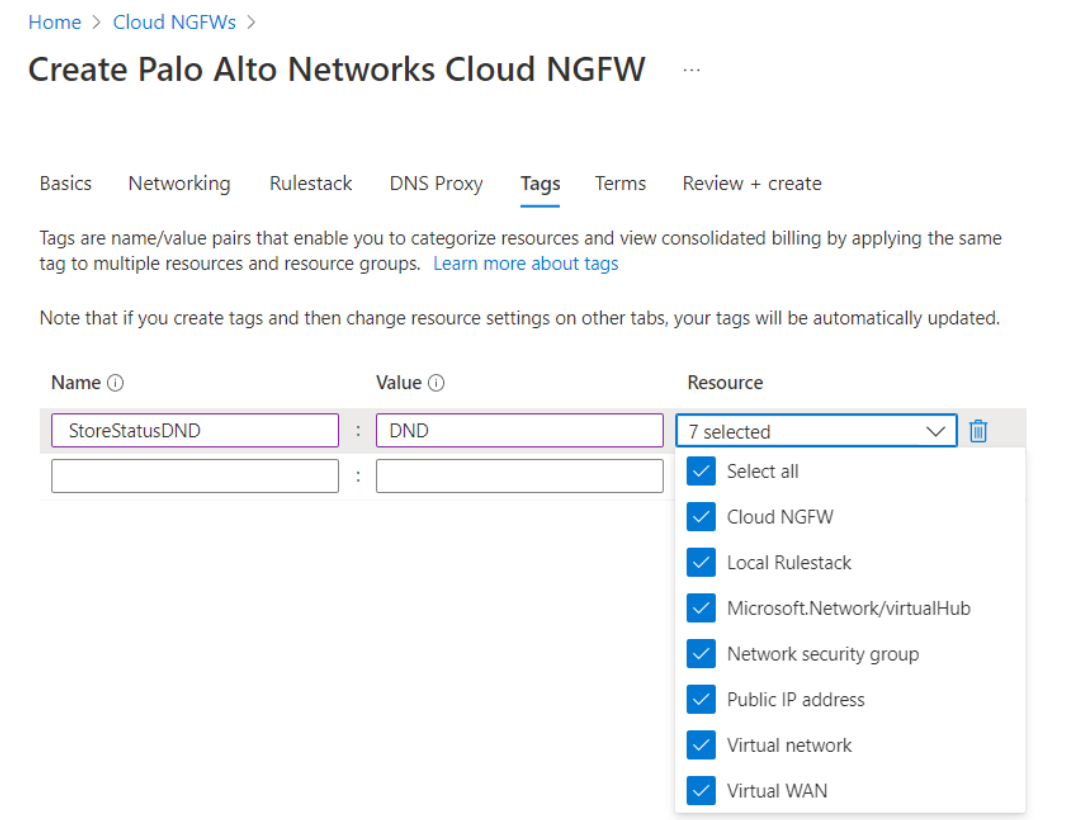This screenshot has width=1081, height=820.
Task: Uncheck the Cloud NGFW resource
Action: click(x=701, y=517)
